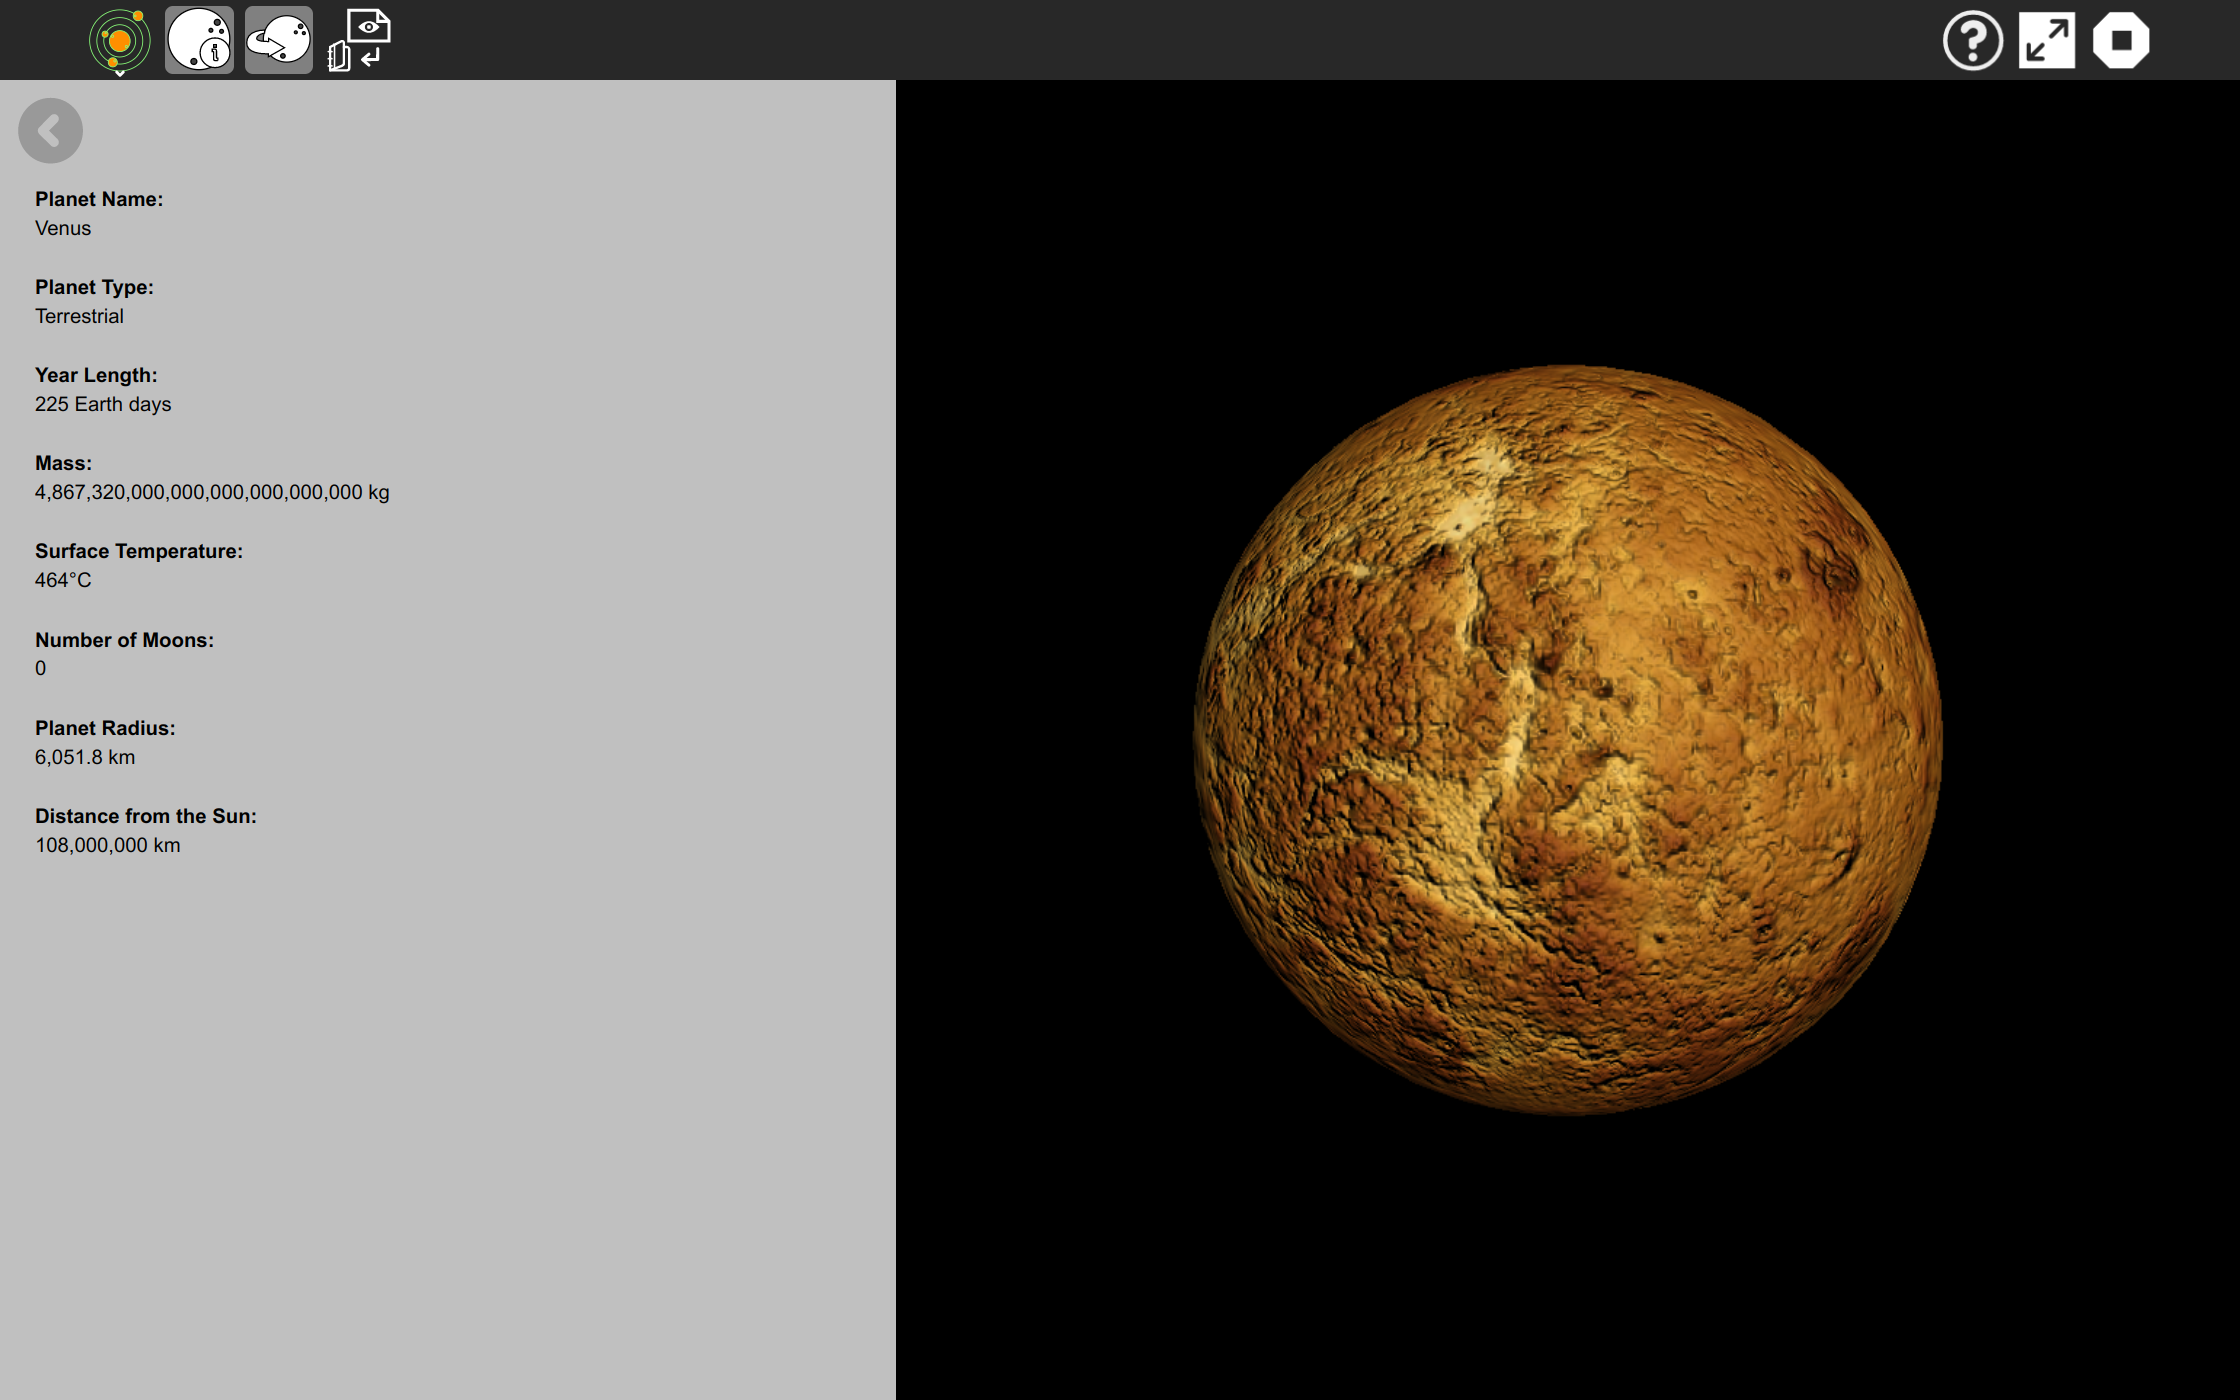Click the Number of Moons heading
The image size is (2240, 1400).
coord(124,640)
